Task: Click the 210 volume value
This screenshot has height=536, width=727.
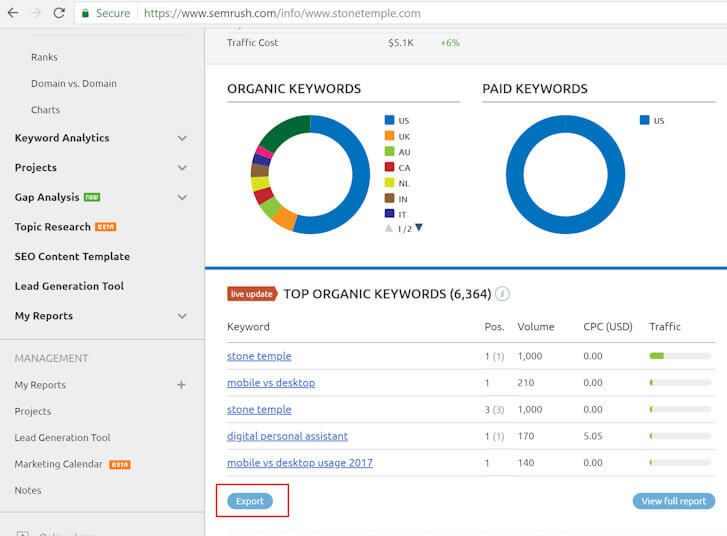Action: point(526,383)
